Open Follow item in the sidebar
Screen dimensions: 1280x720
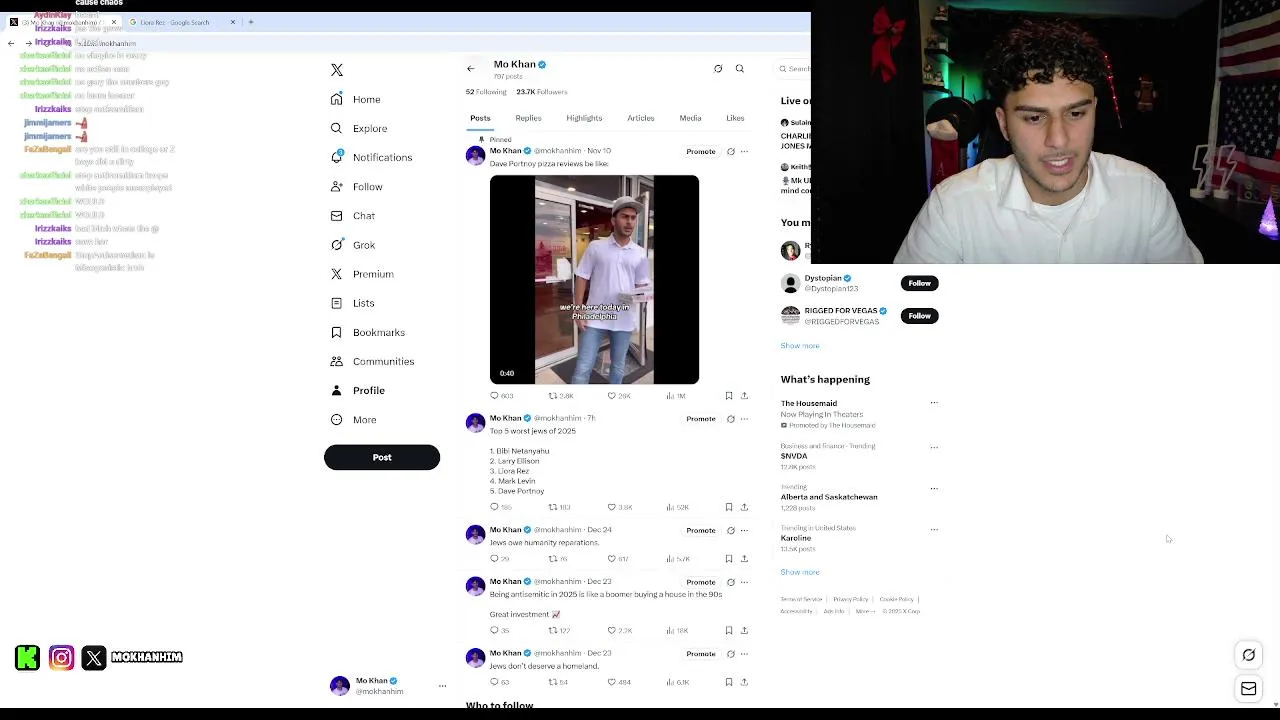(357, 187)
